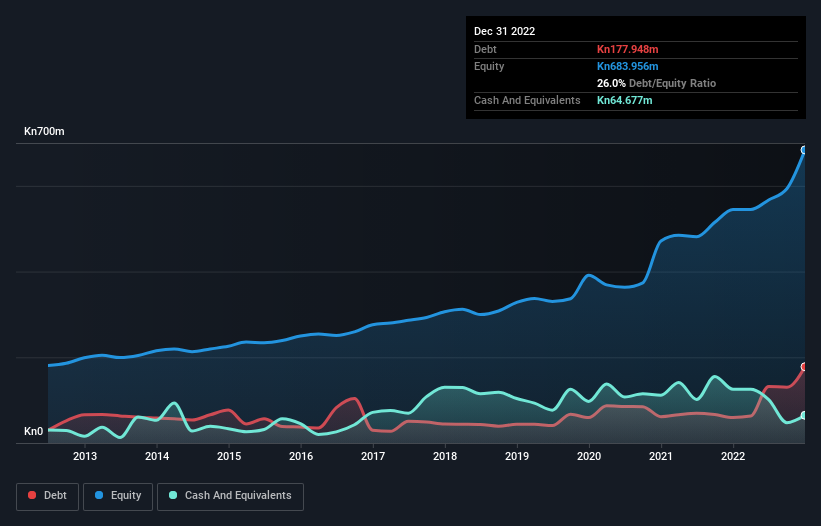Click the teal Cash end-point marker
Screen dimensions: 821x526
pyautogui.click(x=804, y=416)
